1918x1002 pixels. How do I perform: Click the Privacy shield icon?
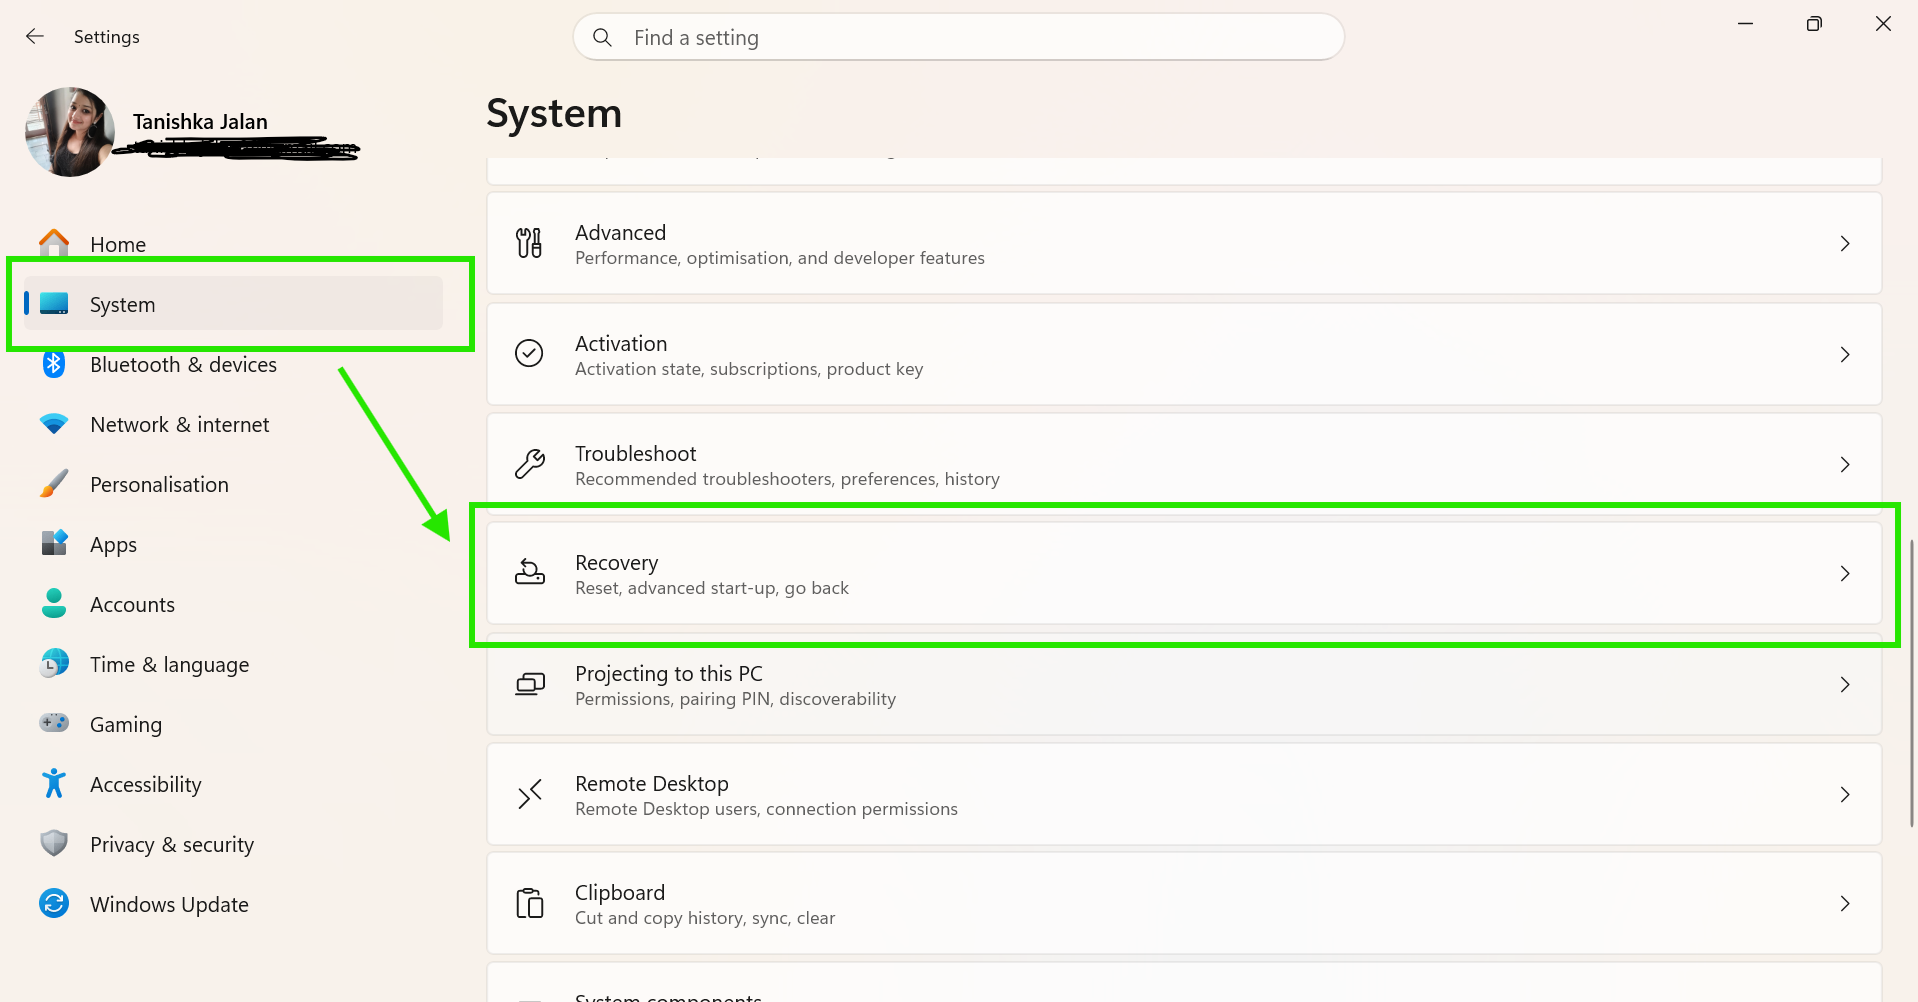coord(54,843)
